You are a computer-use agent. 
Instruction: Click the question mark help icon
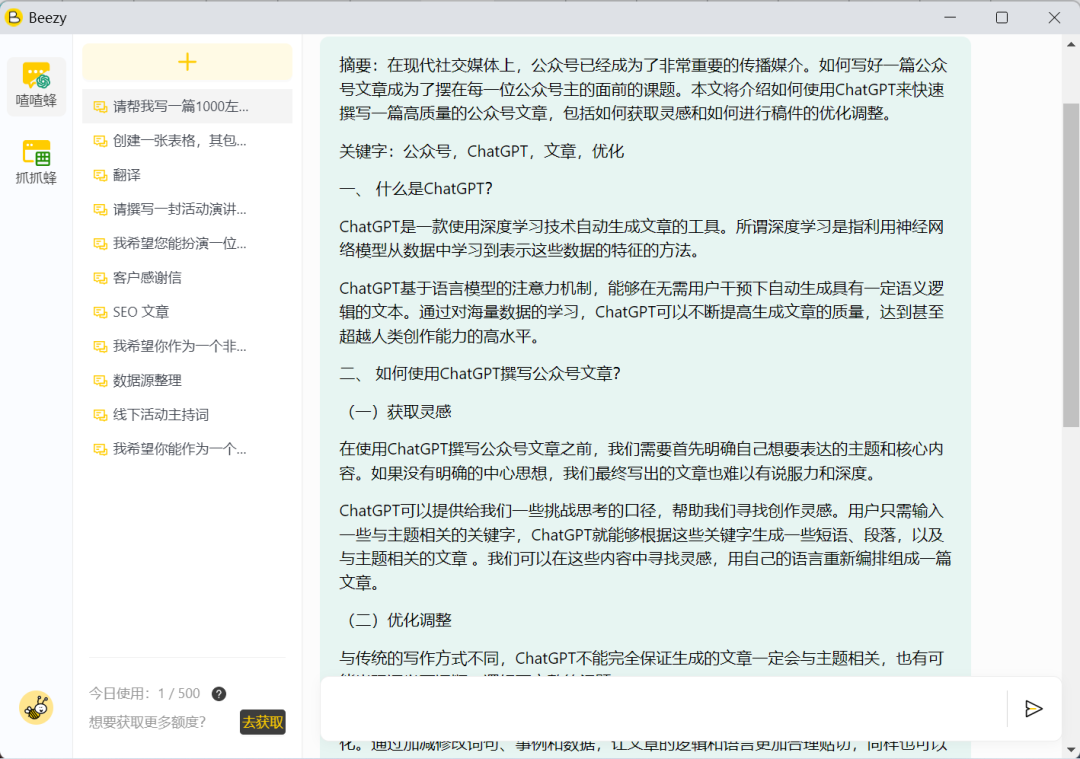pos(219,694)
